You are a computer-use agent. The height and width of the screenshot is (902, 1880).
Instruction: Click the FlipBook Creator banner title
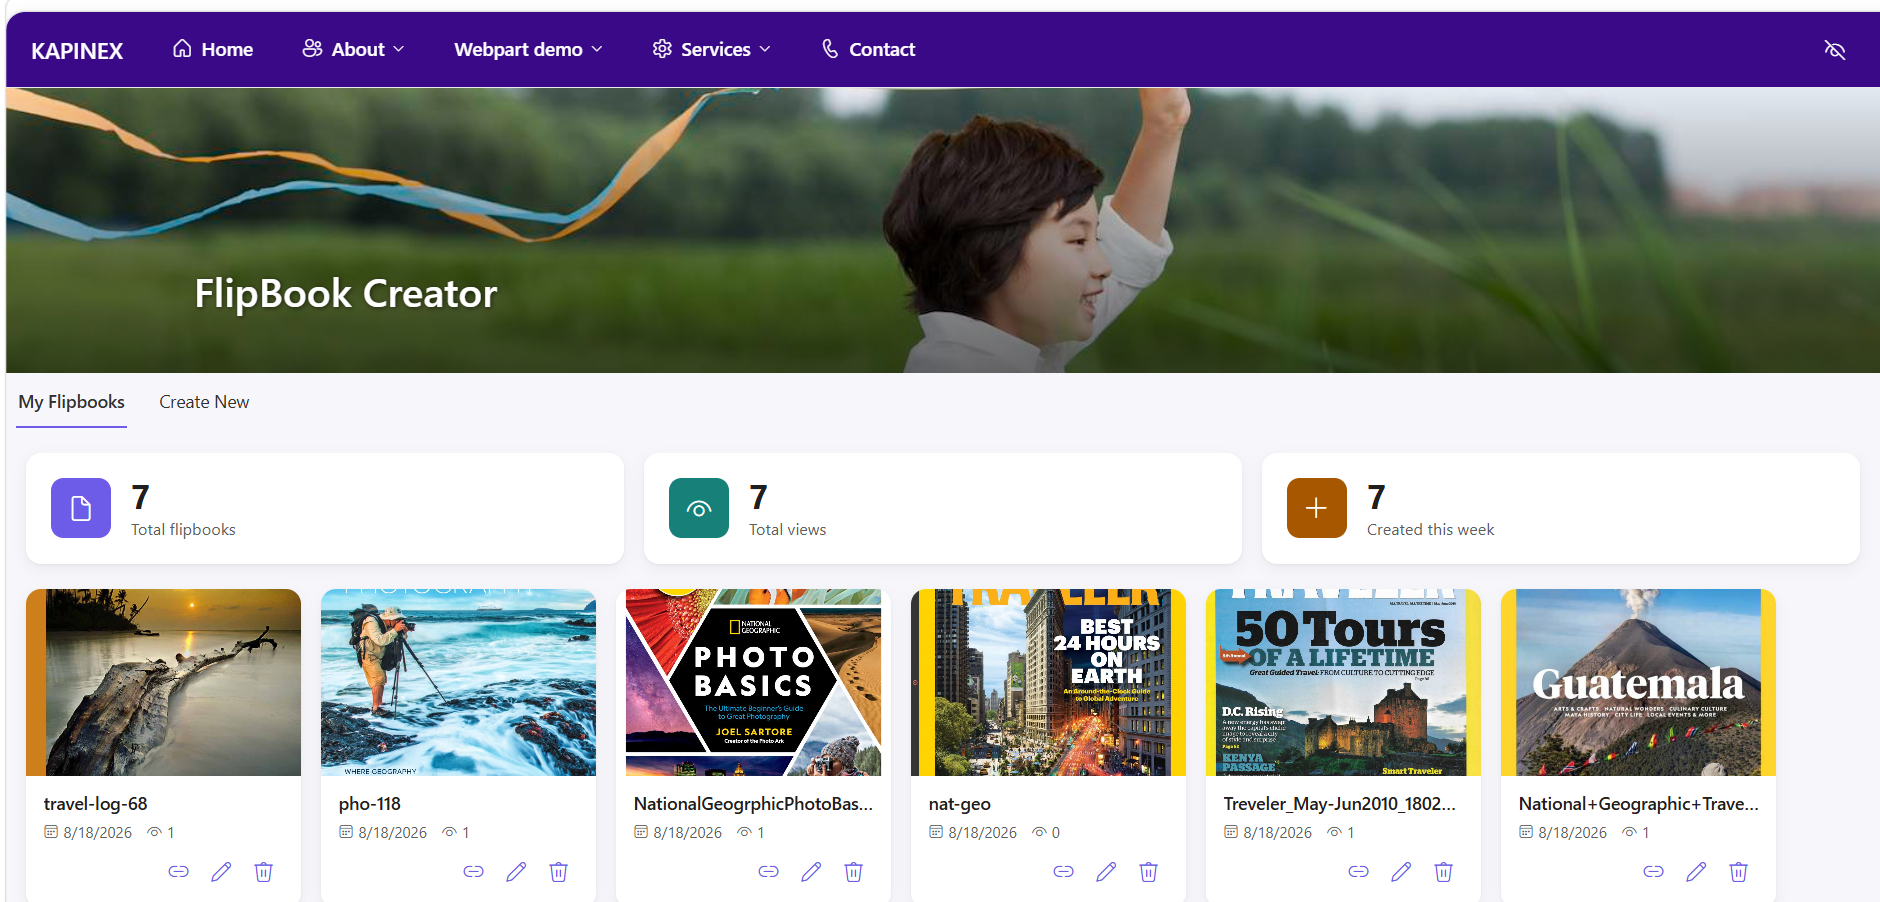click(346, 294)
